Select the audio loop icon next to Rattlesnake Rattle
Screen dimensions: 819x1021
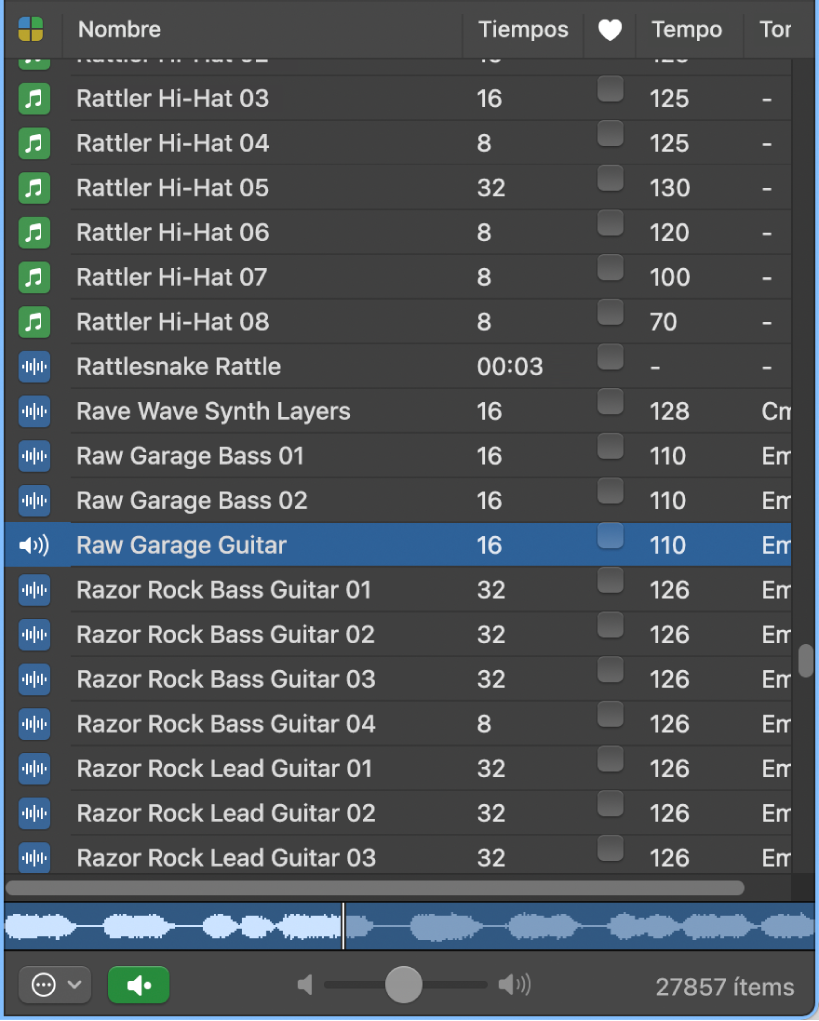click(x=34, y=367)
